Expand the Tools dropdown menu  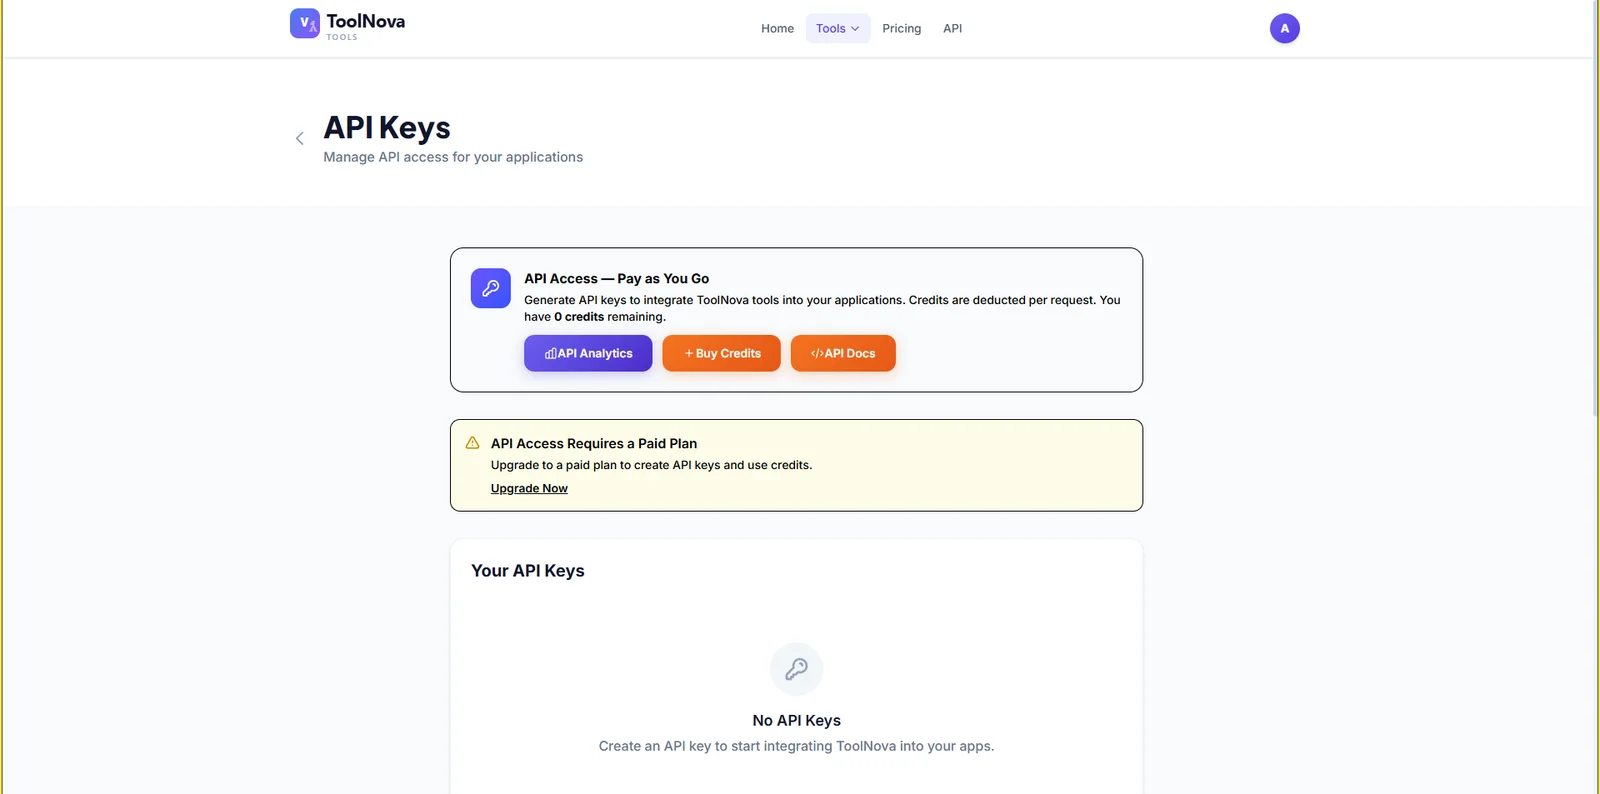[838, 29]
